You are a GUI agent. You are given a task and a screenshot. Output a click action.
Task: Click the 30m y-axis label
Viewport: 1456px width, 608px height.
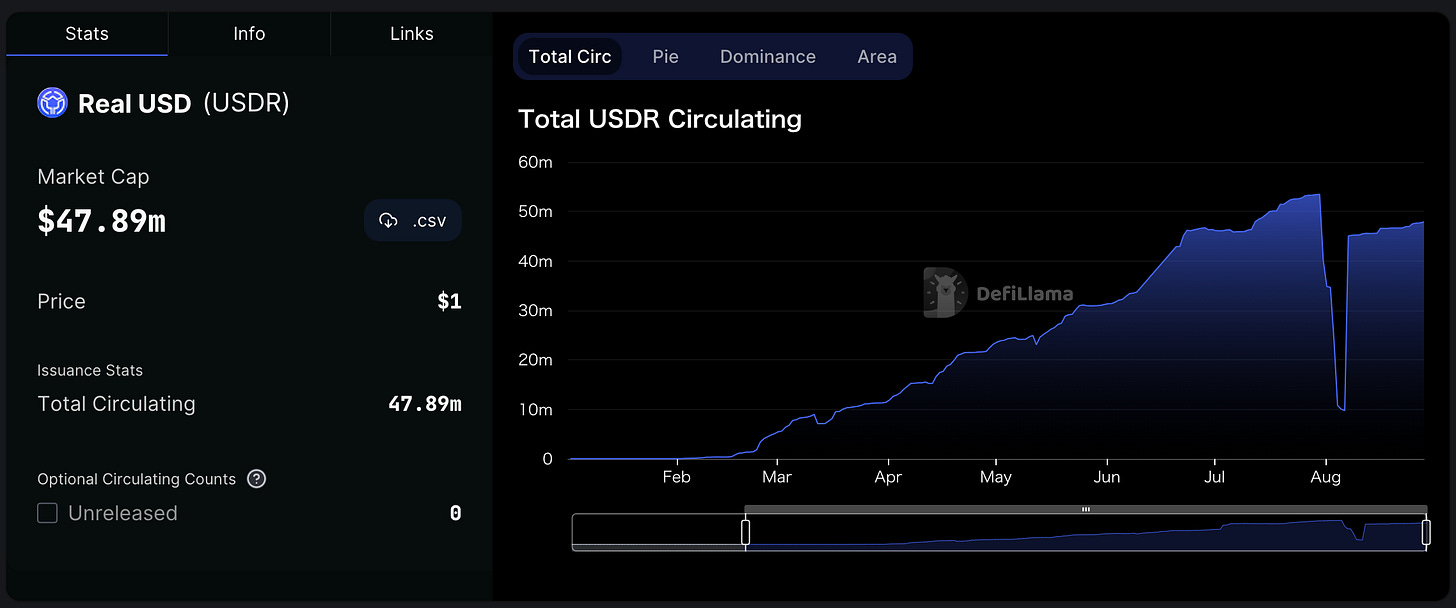point(535,310)
